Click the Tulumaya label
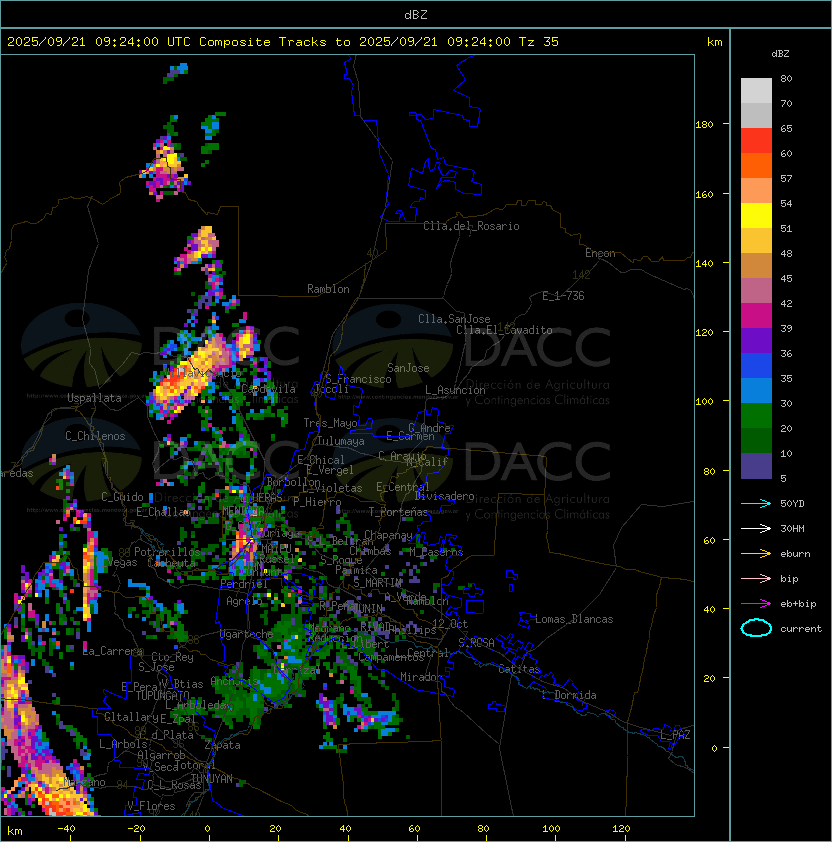The image size is (832, 842). point(341,441)
